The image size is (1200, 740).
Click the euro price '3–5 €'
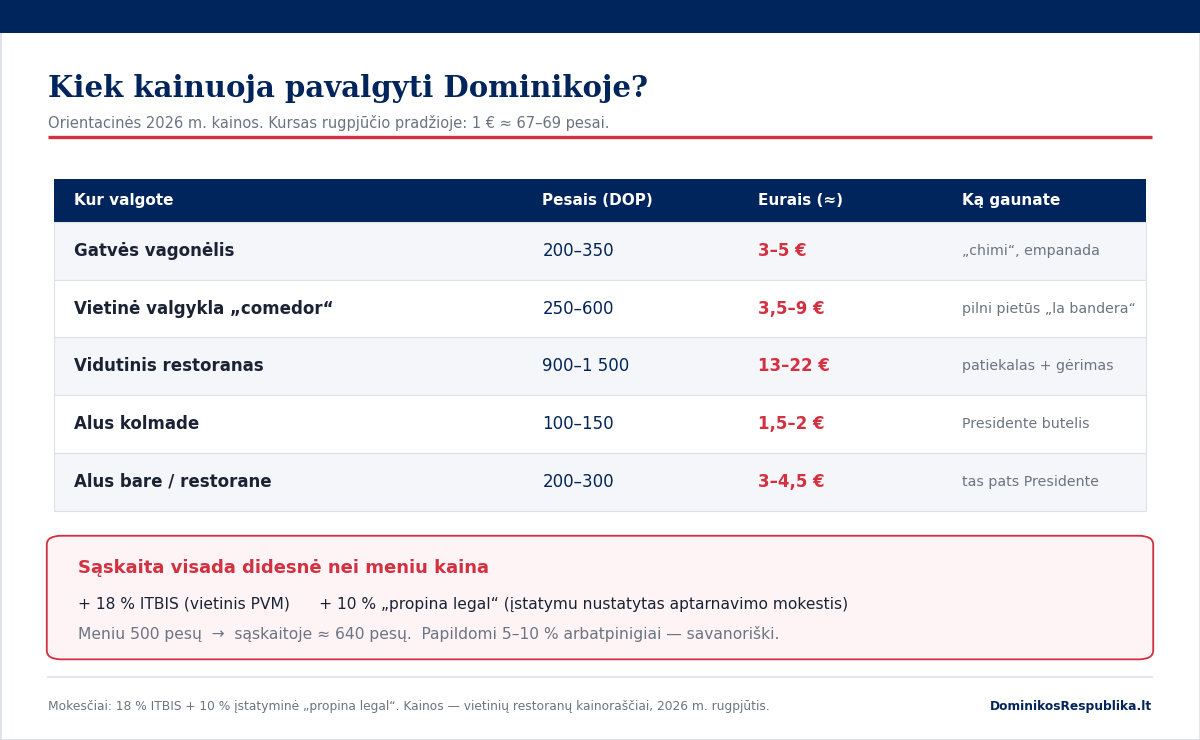(x=782, y=251)
